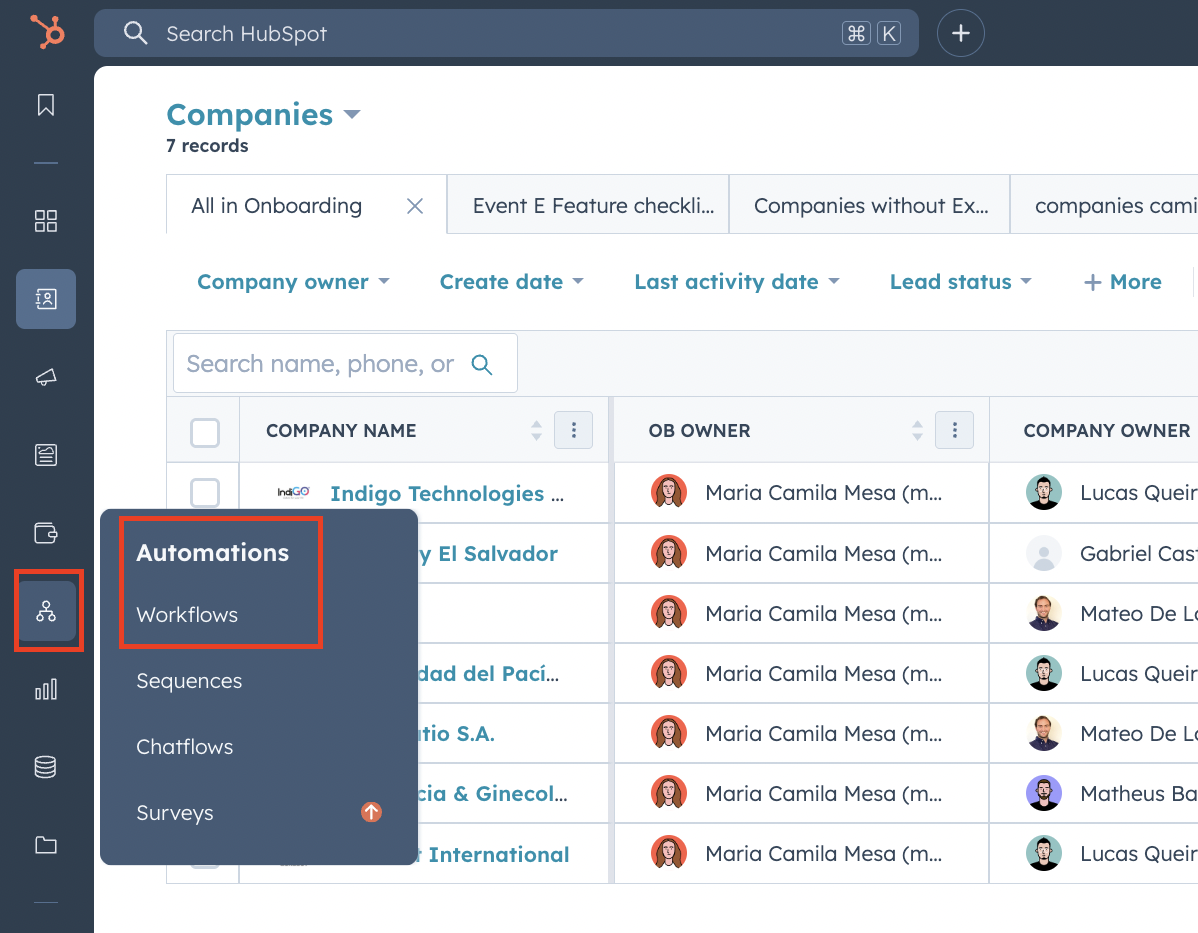Add more filters with + More
The height and width of the screenshot is (933, 1198).
tap(1122, 282)
